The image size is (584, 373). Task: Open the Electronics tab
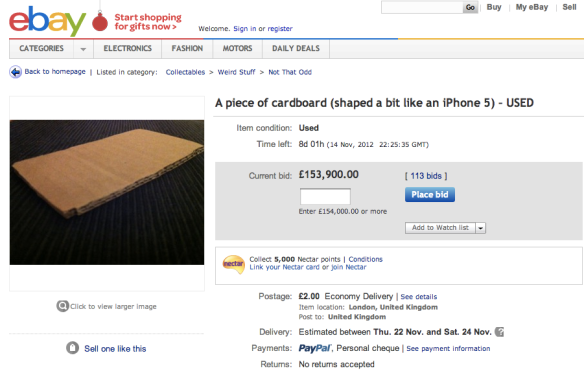(128, 49)
